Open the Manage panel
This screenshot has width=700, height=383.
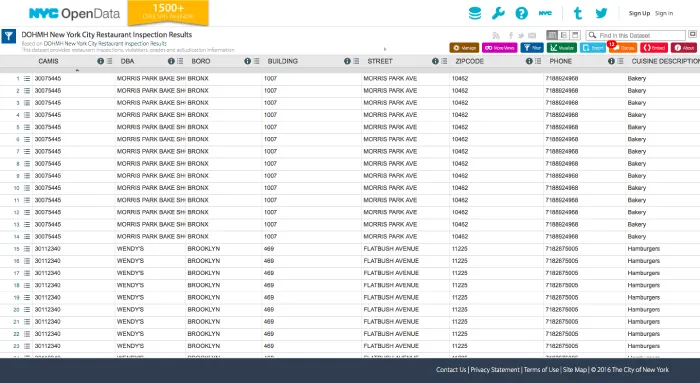tap(464, 48)
